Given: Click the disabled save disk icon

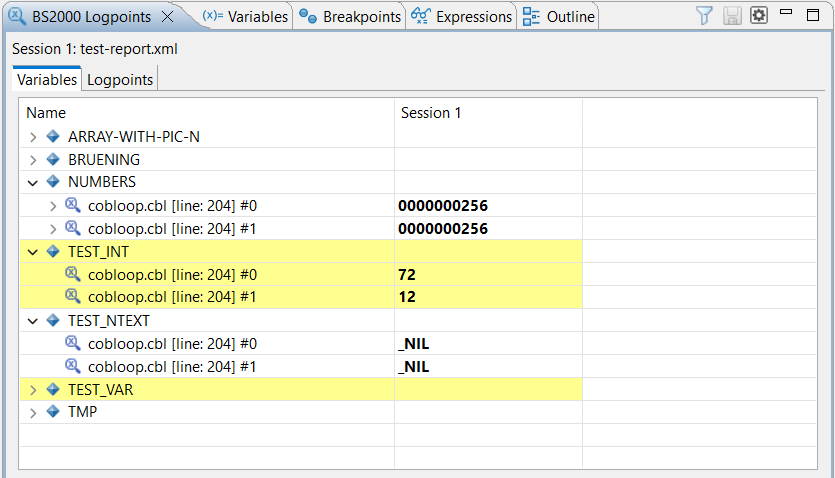Looking at the screenshot, I should (x=732, y=16).
